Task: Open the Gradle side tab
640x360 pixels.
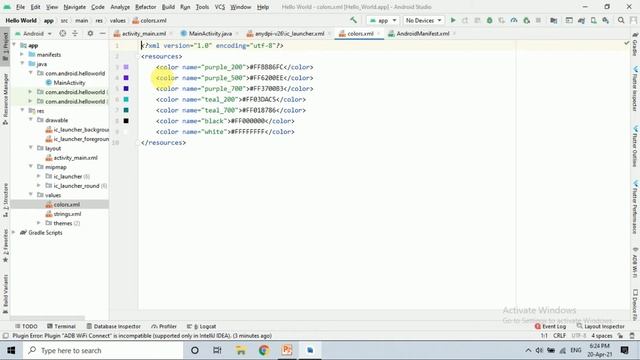Action: click(635, 45)
